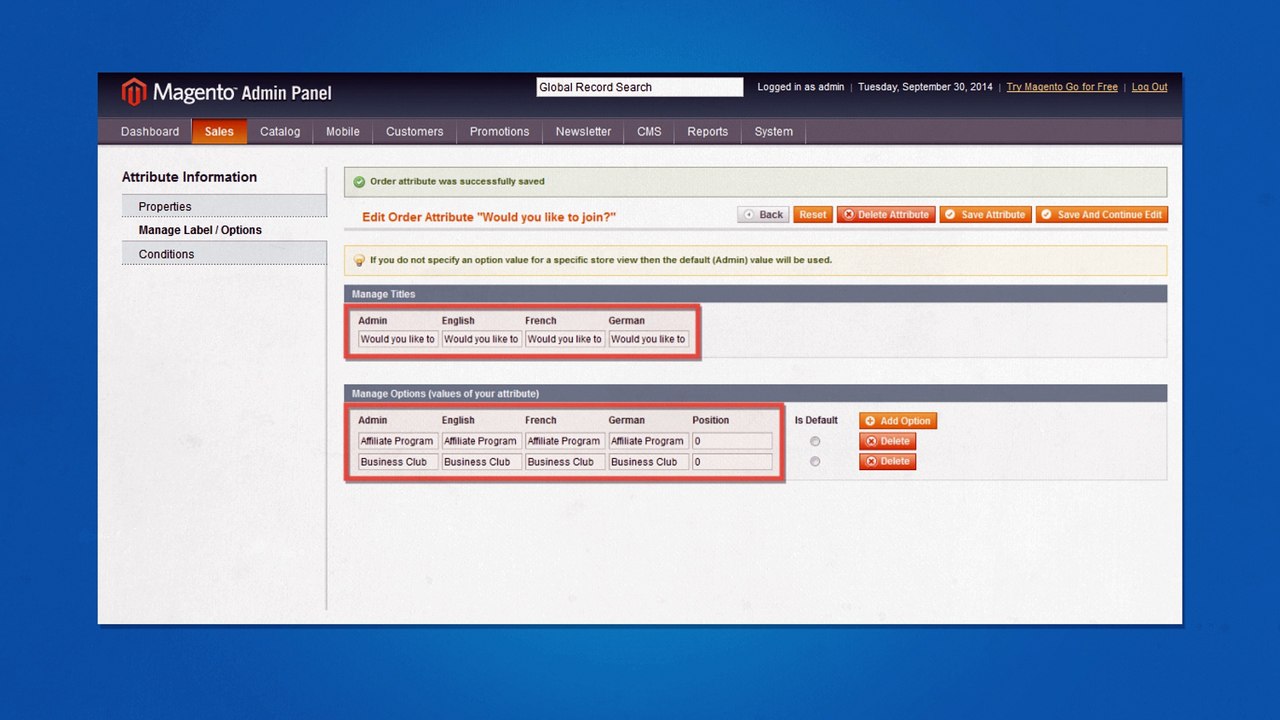Open the Catalog menu
This screenshot has height=720, width=1280.
click(280, 132)
